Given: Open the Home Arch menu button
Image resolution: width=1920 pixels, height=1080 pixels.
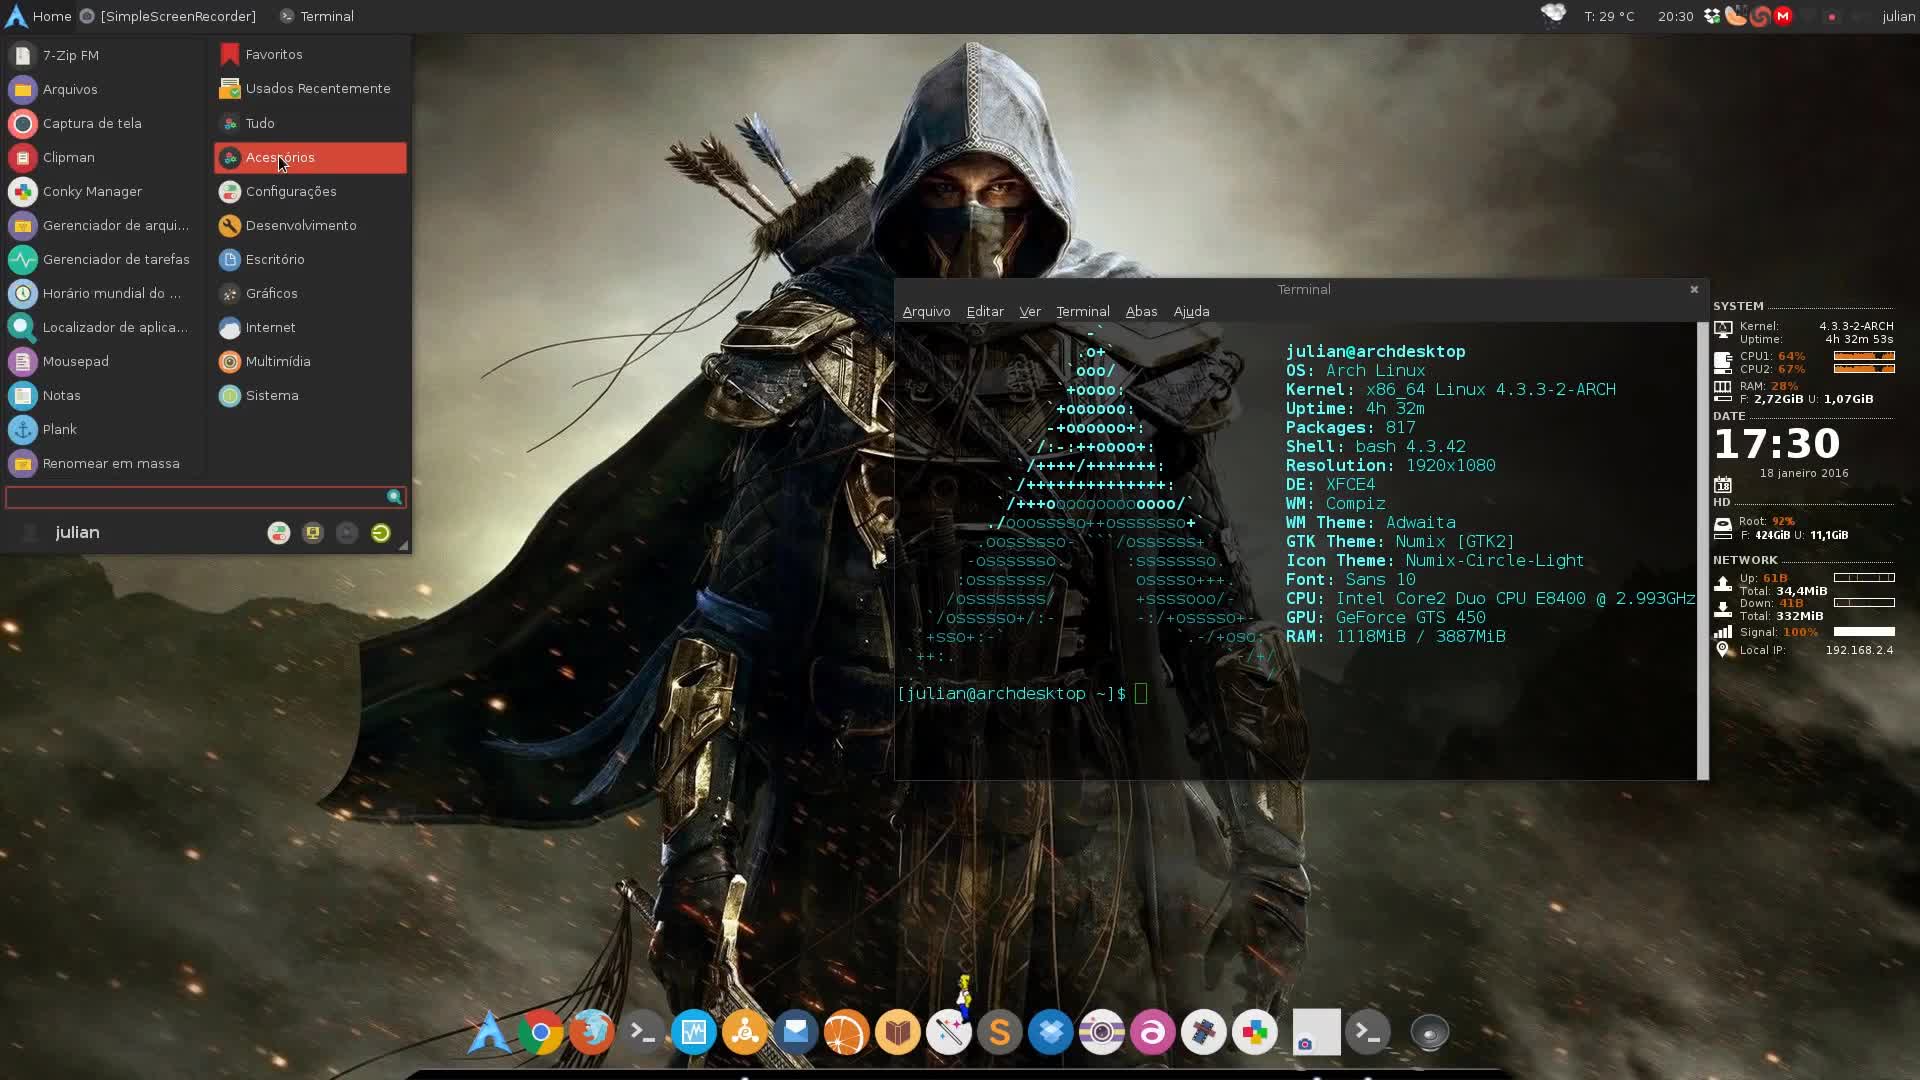Looking at the screenshot, I should click(38, 16).
